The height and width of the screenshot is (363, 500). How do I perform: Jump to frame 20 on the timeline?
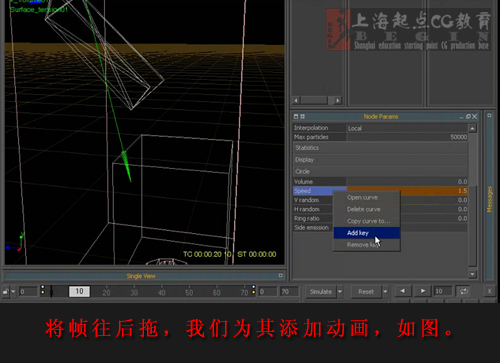[x=106, y=292]
